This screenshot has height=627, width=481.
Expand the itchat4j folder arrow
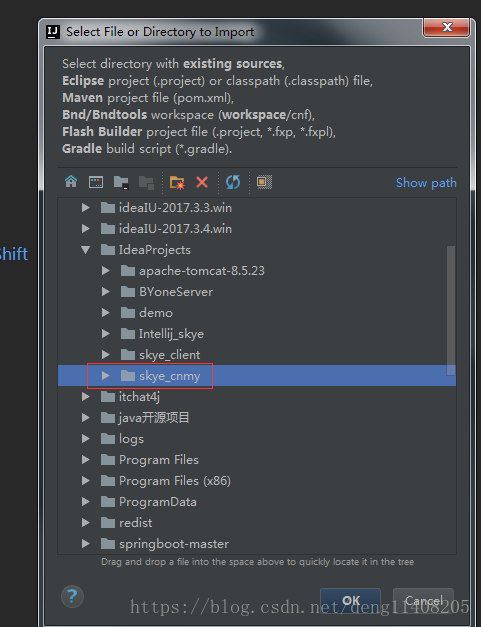pos(86,397)
